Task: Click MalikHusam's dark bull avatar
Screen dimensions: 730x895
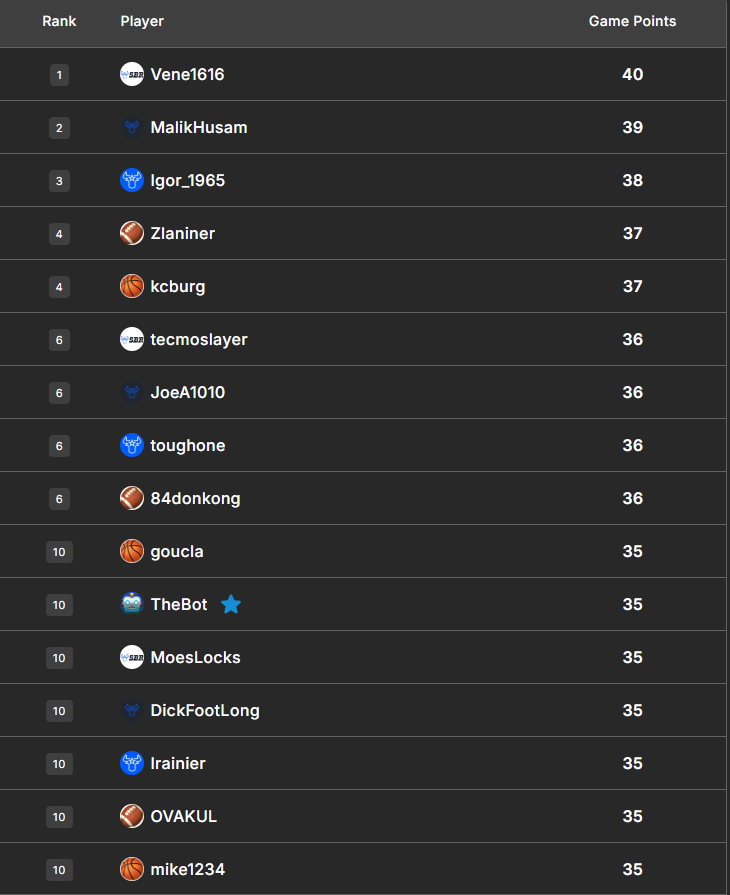Action: point(132,127)
